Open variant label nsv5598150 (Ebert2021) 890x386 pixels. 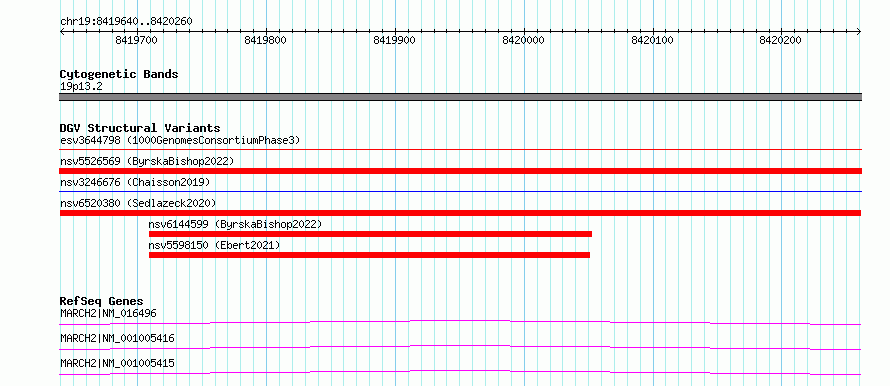215,245
